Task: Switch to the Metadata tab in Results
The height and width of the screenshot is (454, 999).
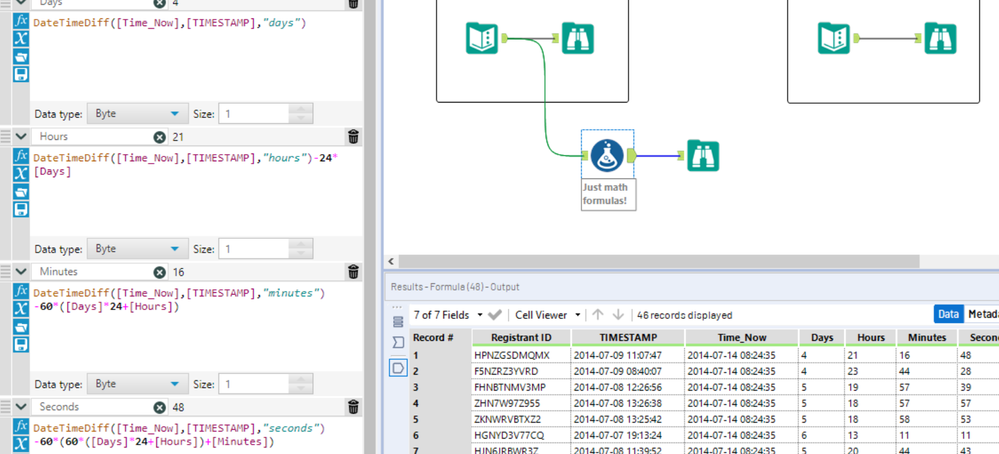Action: [982, 314]
